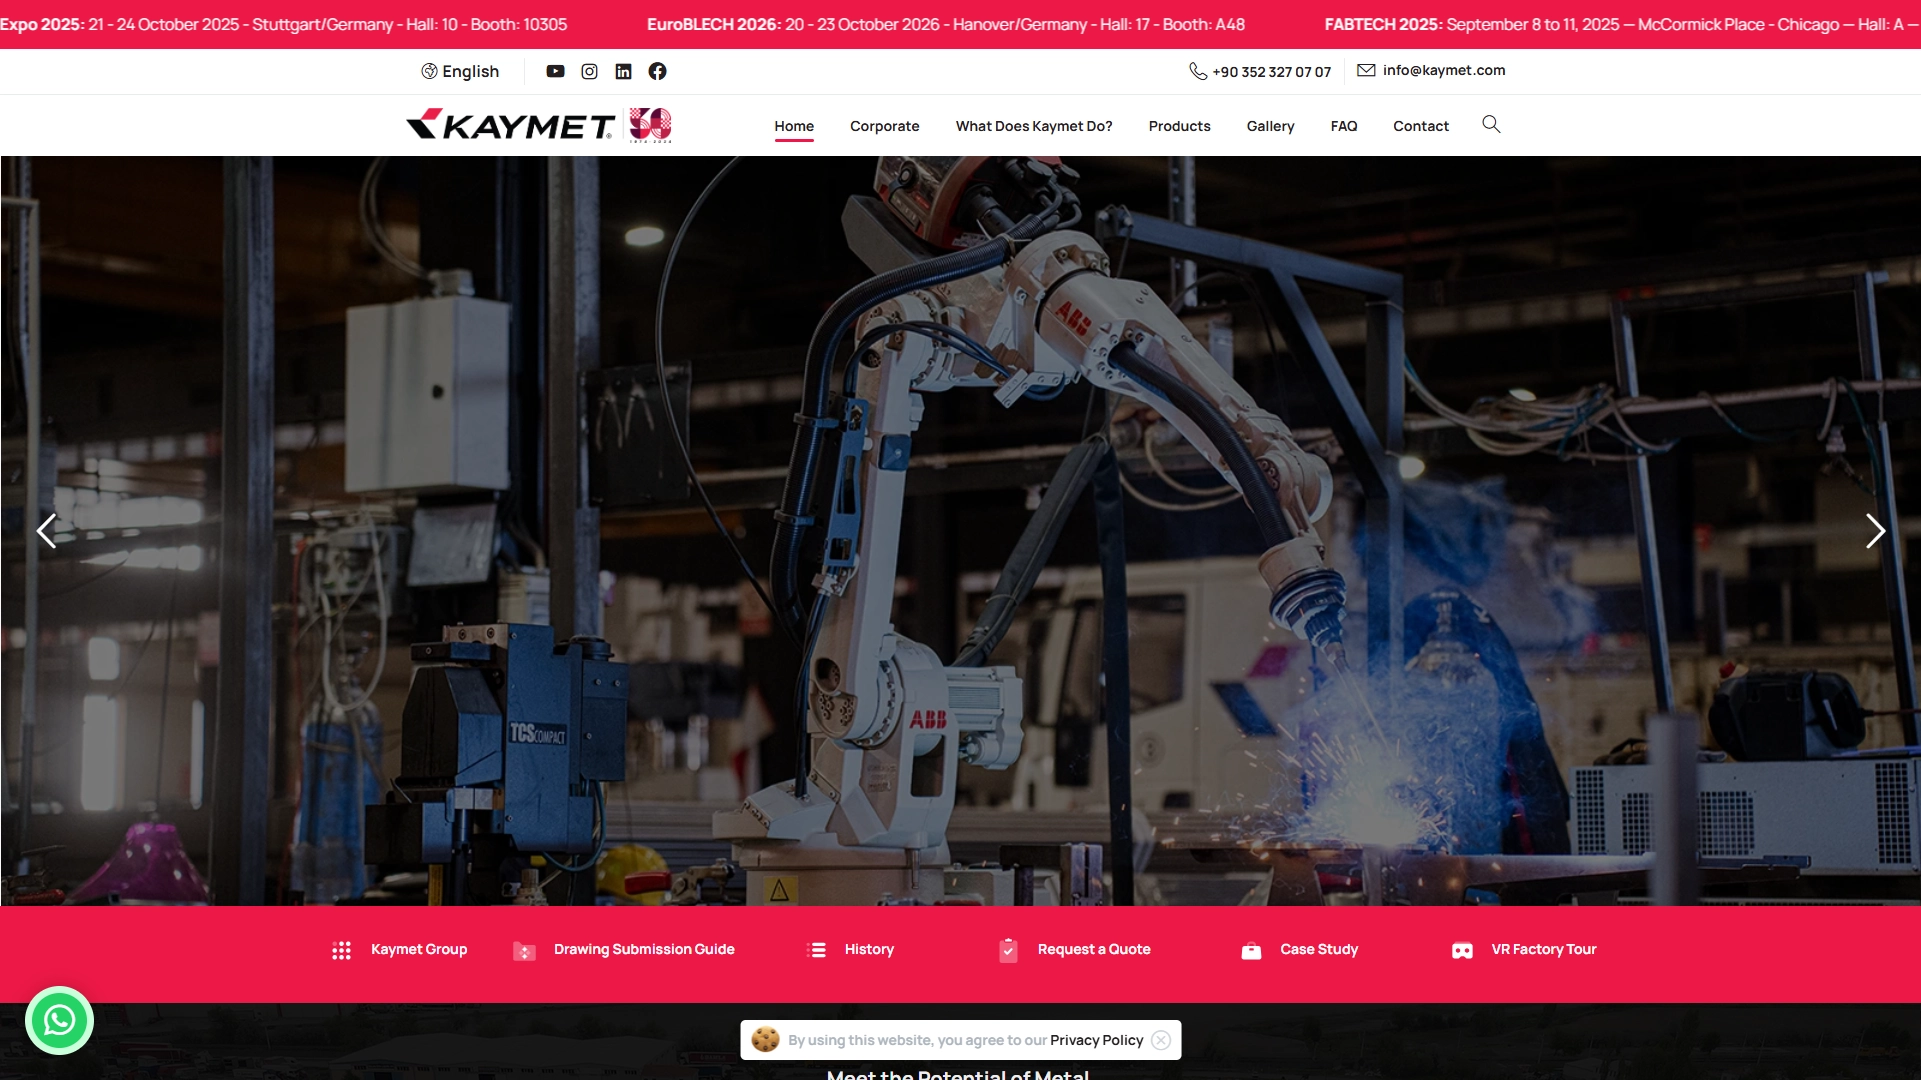1921x1080 pixels.
Task: Open the Kaymet Instagram icon
Action: 589,71
